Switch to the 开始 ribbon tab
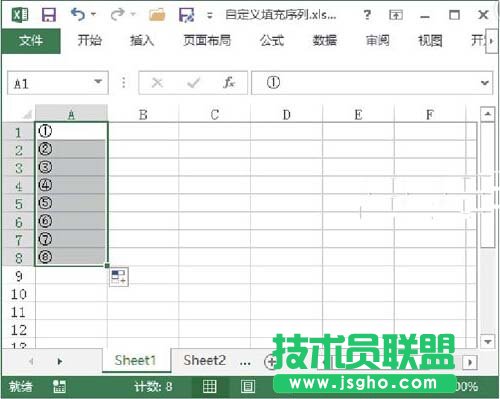500x399 pixels. point(90,40)
